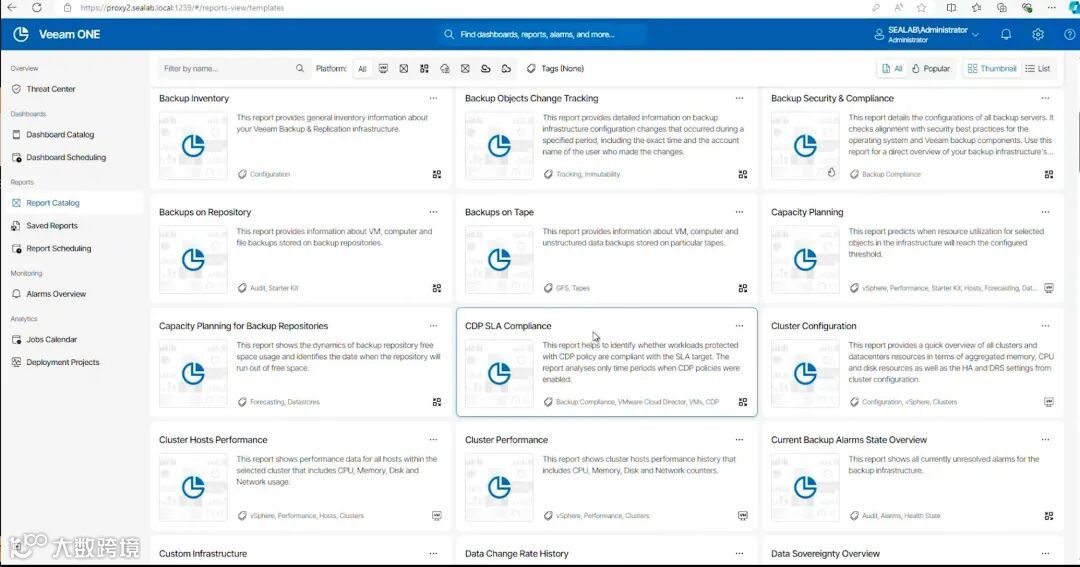
Task: Open Threat Center in the sidebar
Action: pos(50,89)
